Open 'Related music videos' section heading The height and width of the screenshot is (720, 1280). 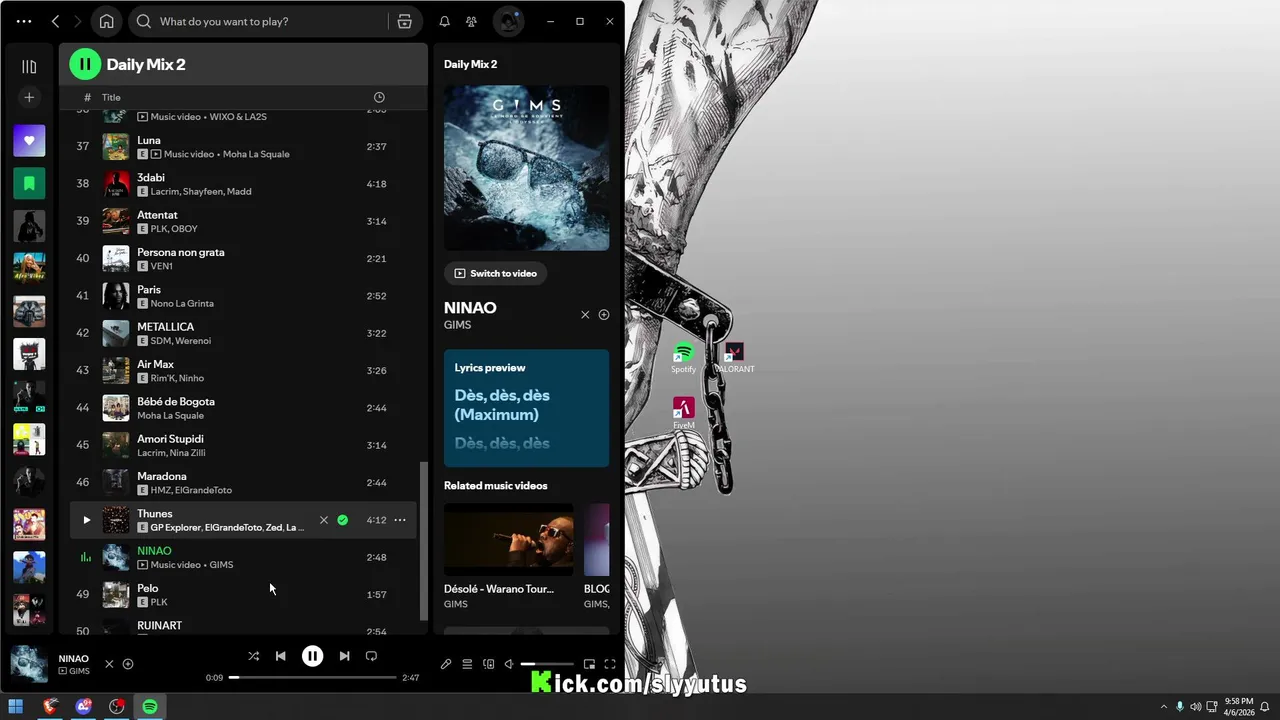tap(496, 486)
